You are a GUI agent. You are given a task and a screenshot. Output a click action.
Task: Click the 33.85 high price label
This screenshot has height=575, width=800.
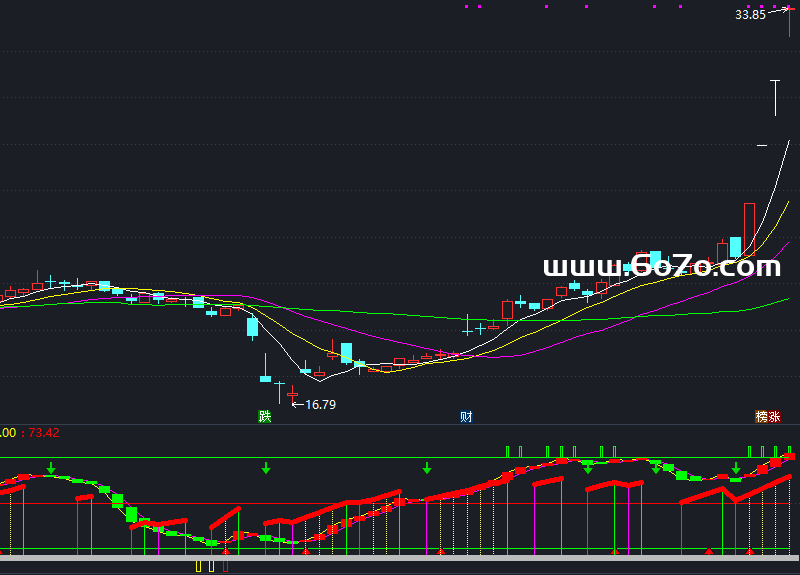click(x=749, y=15)
